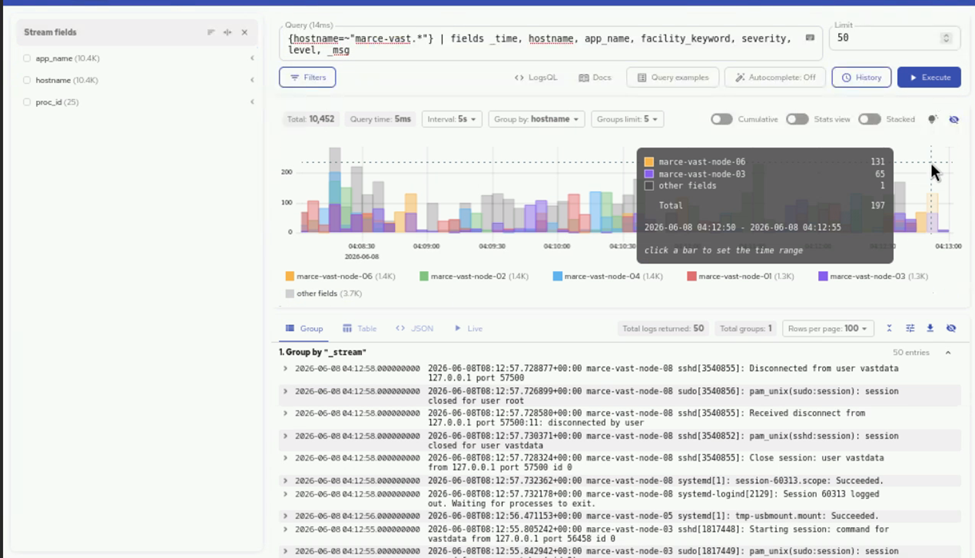The image size is (975, 558).
Task: Switch to the JSON view tab
Action: point(415,328)
